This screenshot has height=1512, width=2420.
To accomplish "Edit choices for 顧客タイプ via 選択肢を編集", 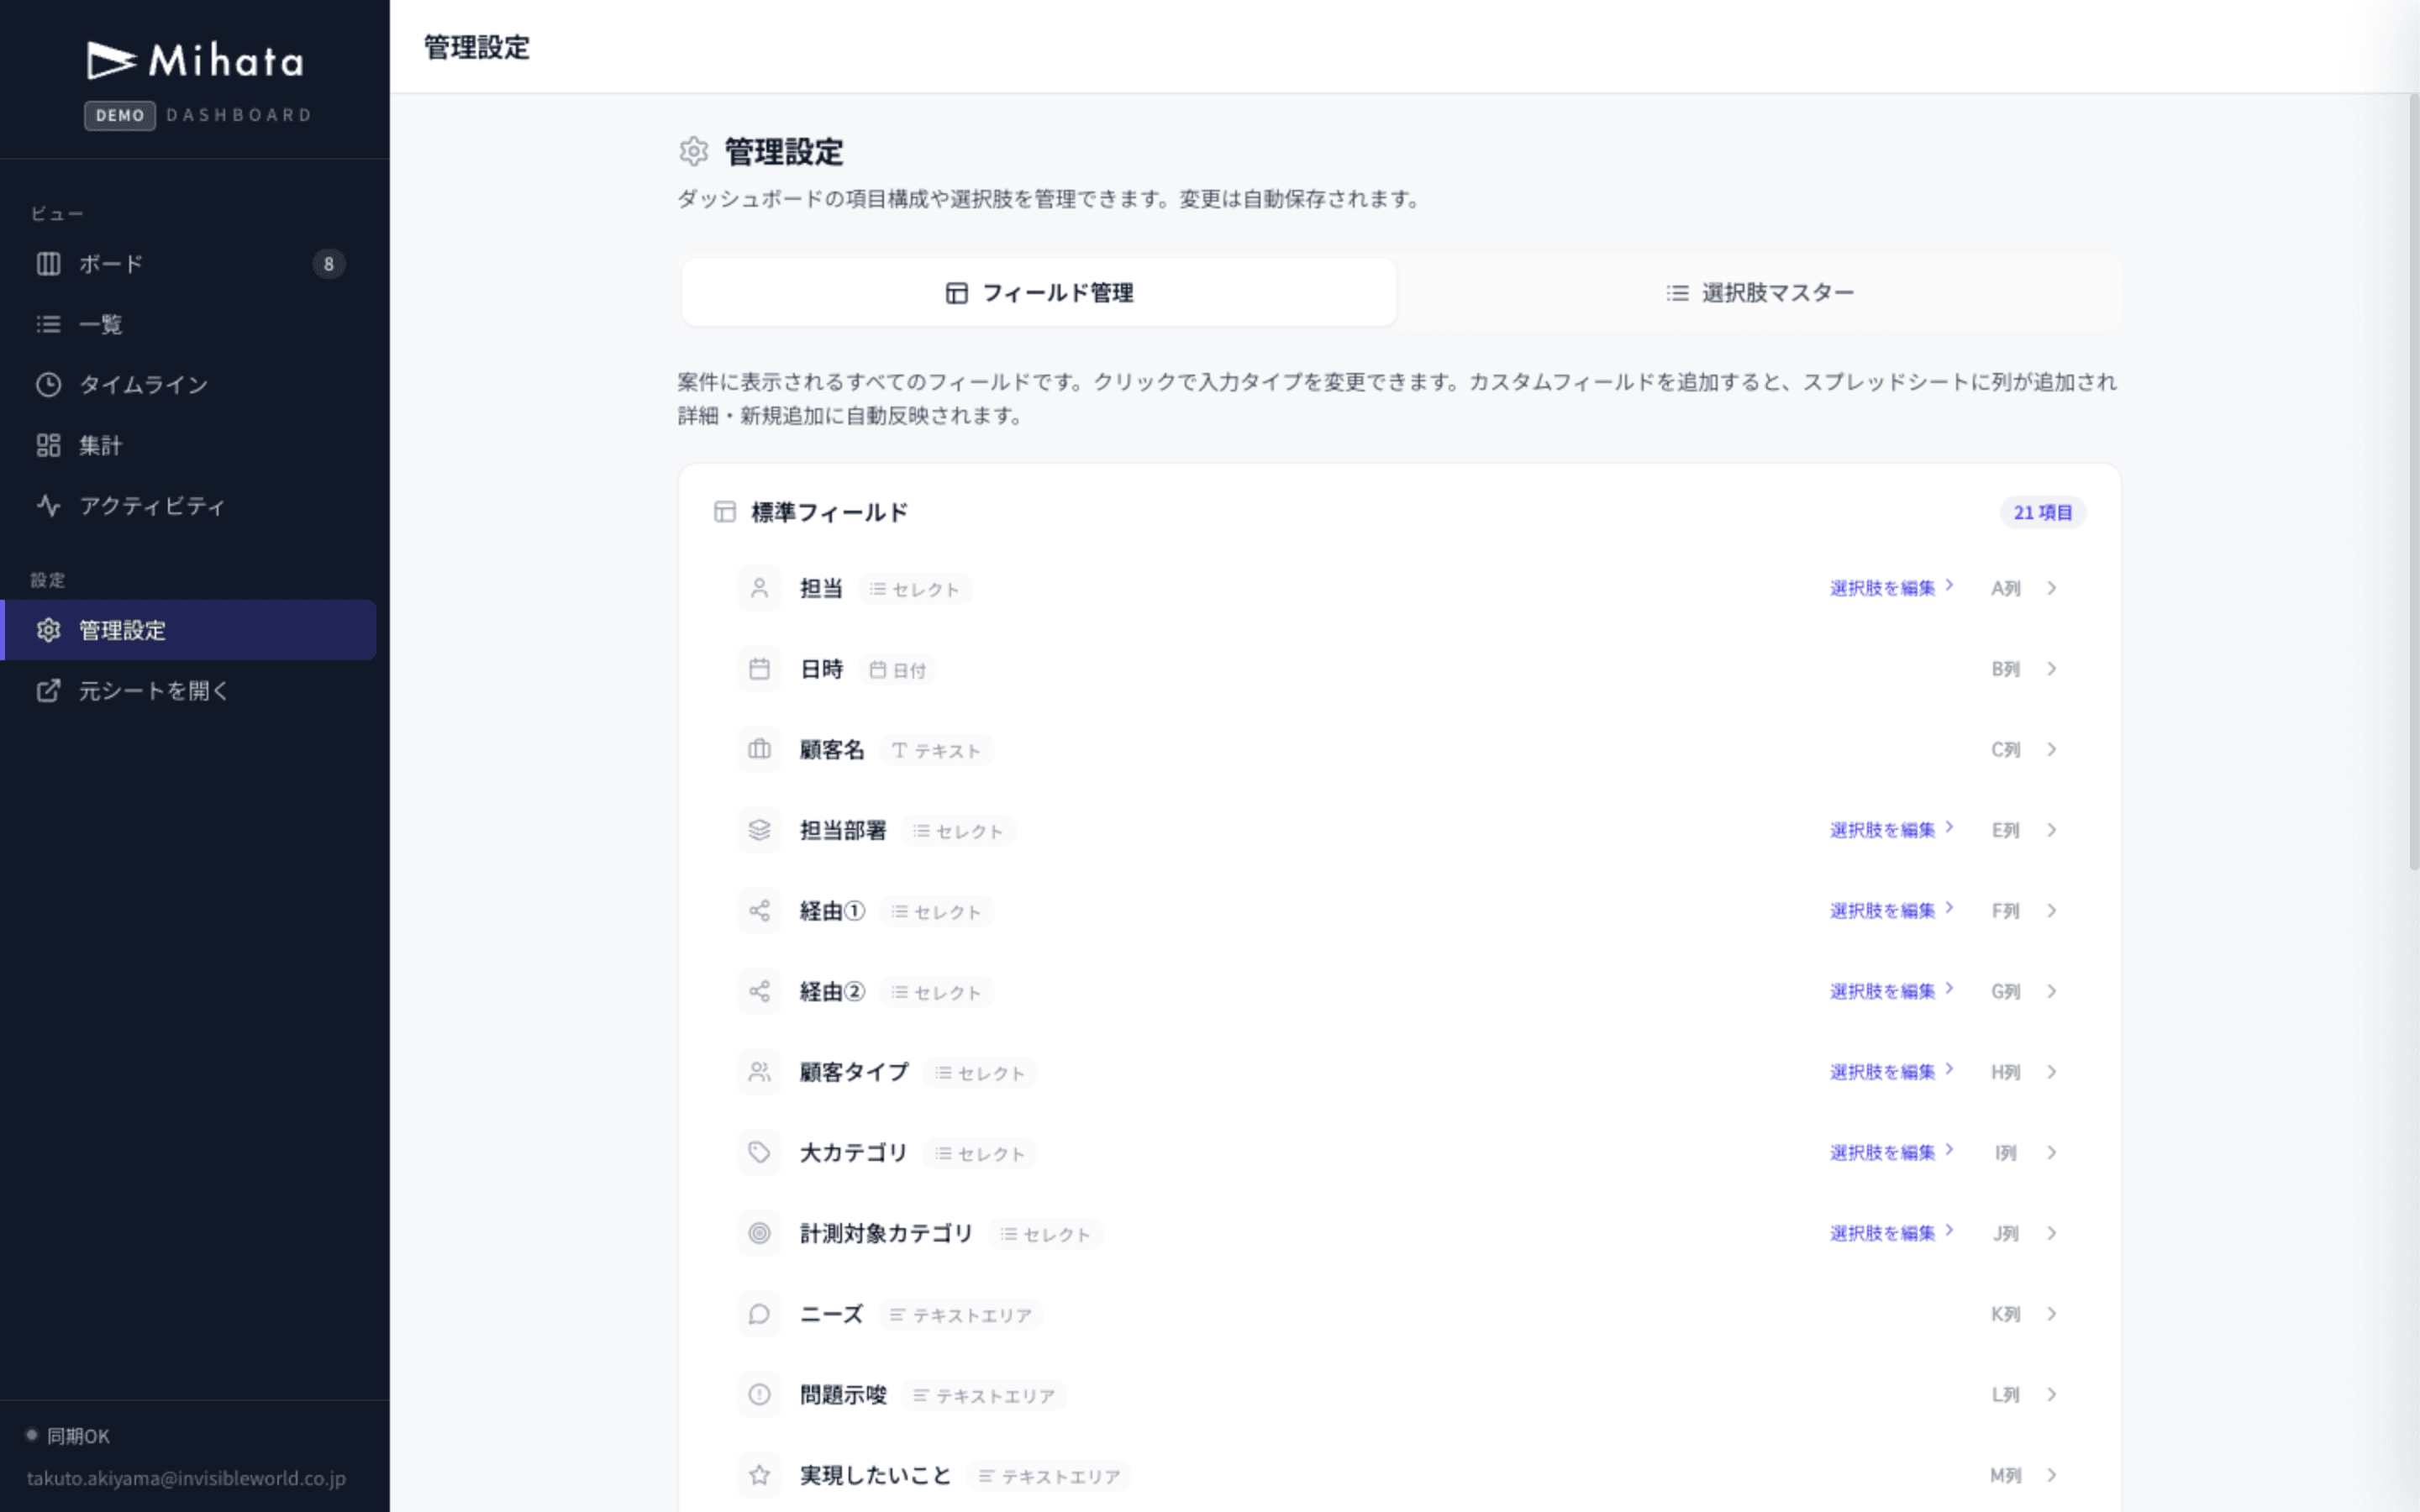I will coord(1892,1072).
